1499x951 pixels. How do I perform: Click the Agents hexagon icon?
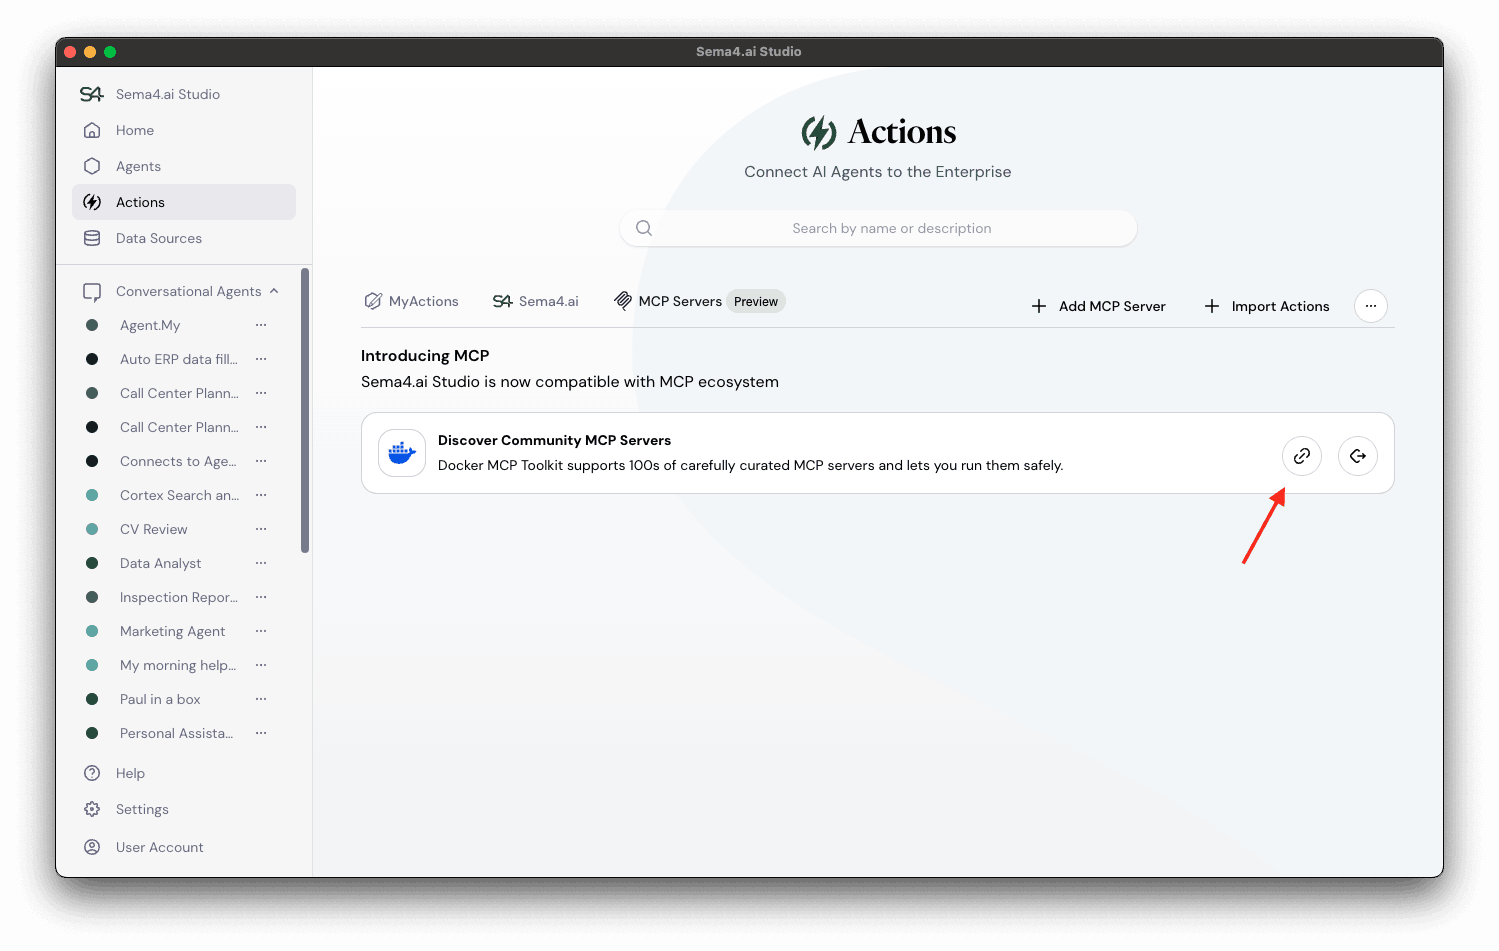92,166
